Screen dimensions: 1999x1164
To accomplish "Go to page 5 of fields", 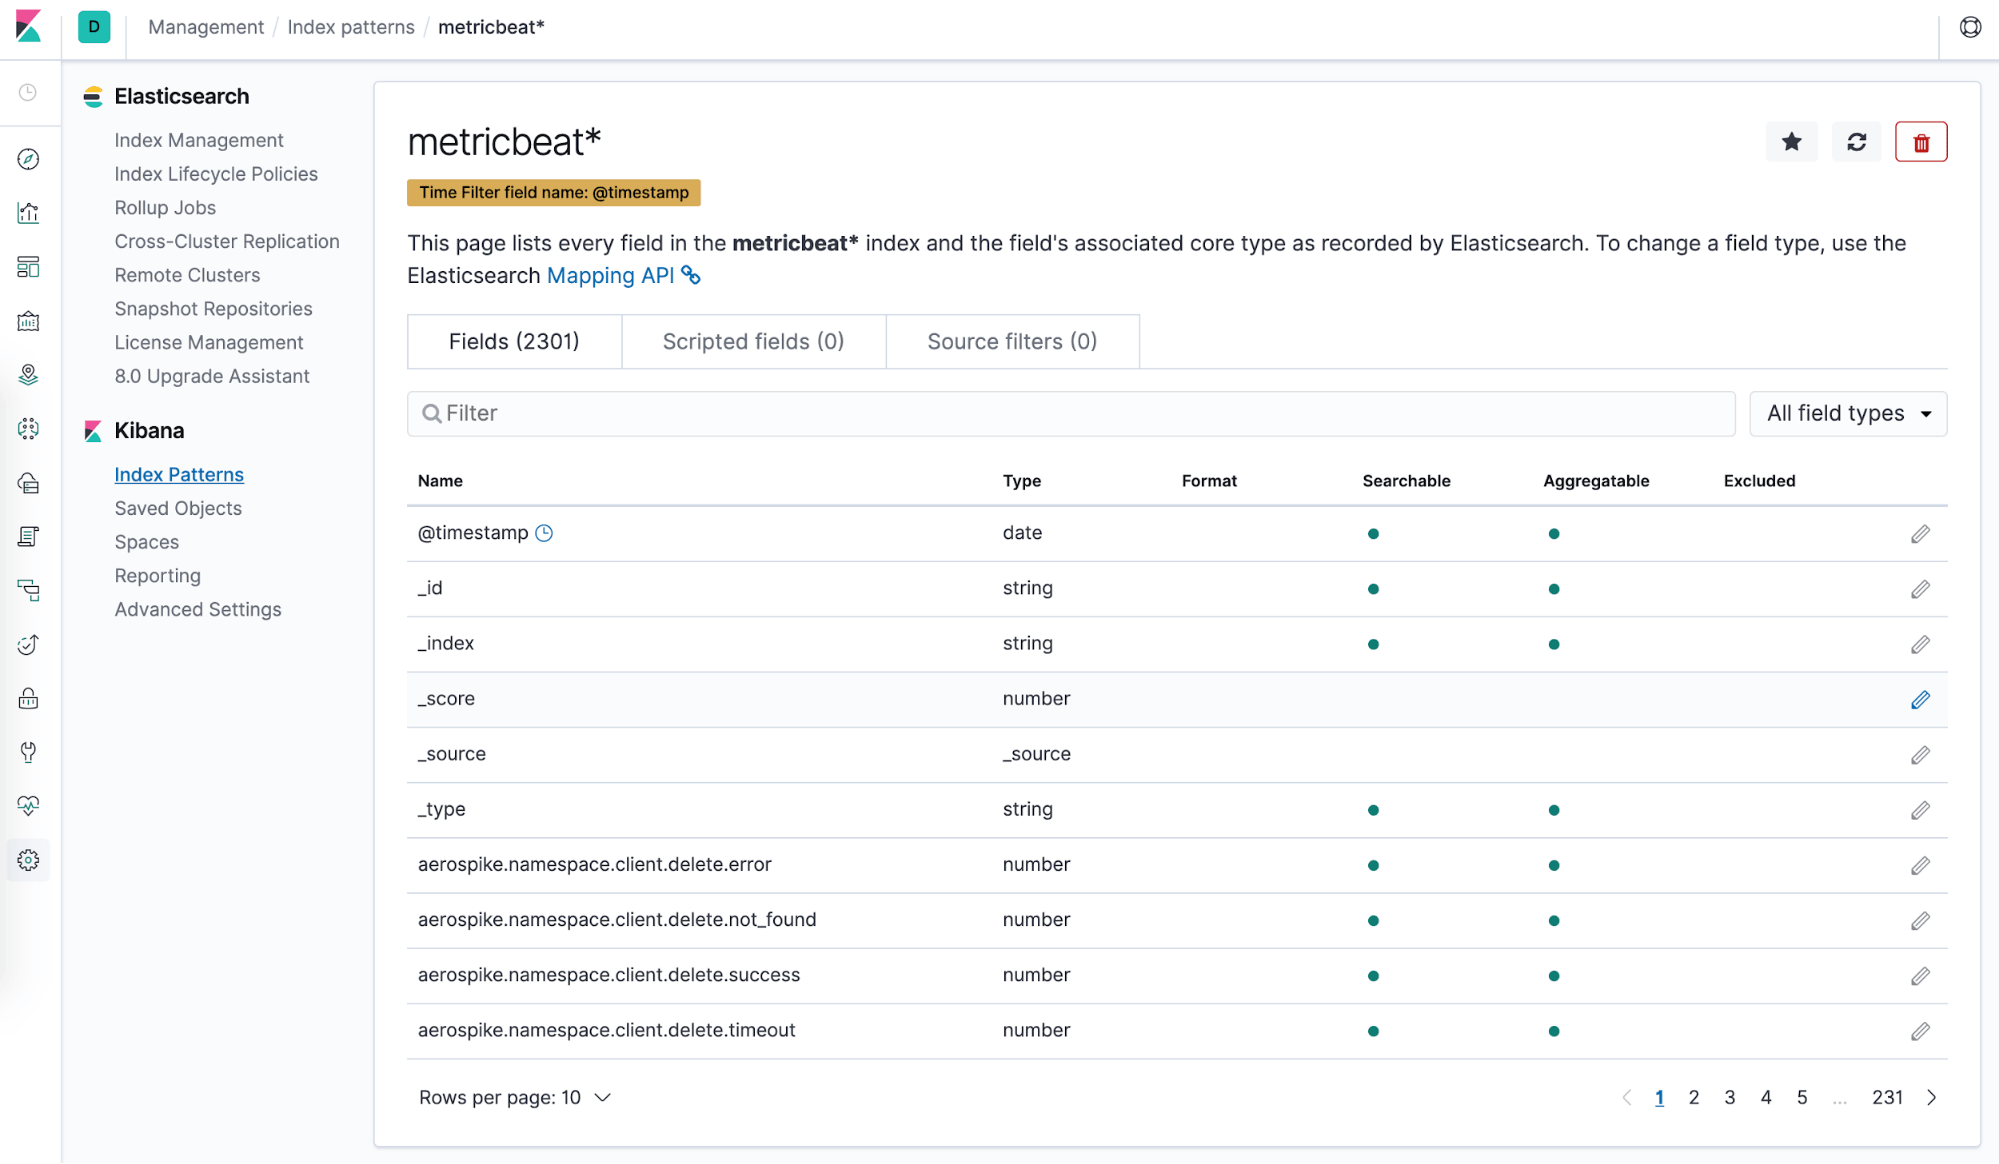I will (x=1802, y=1098).
